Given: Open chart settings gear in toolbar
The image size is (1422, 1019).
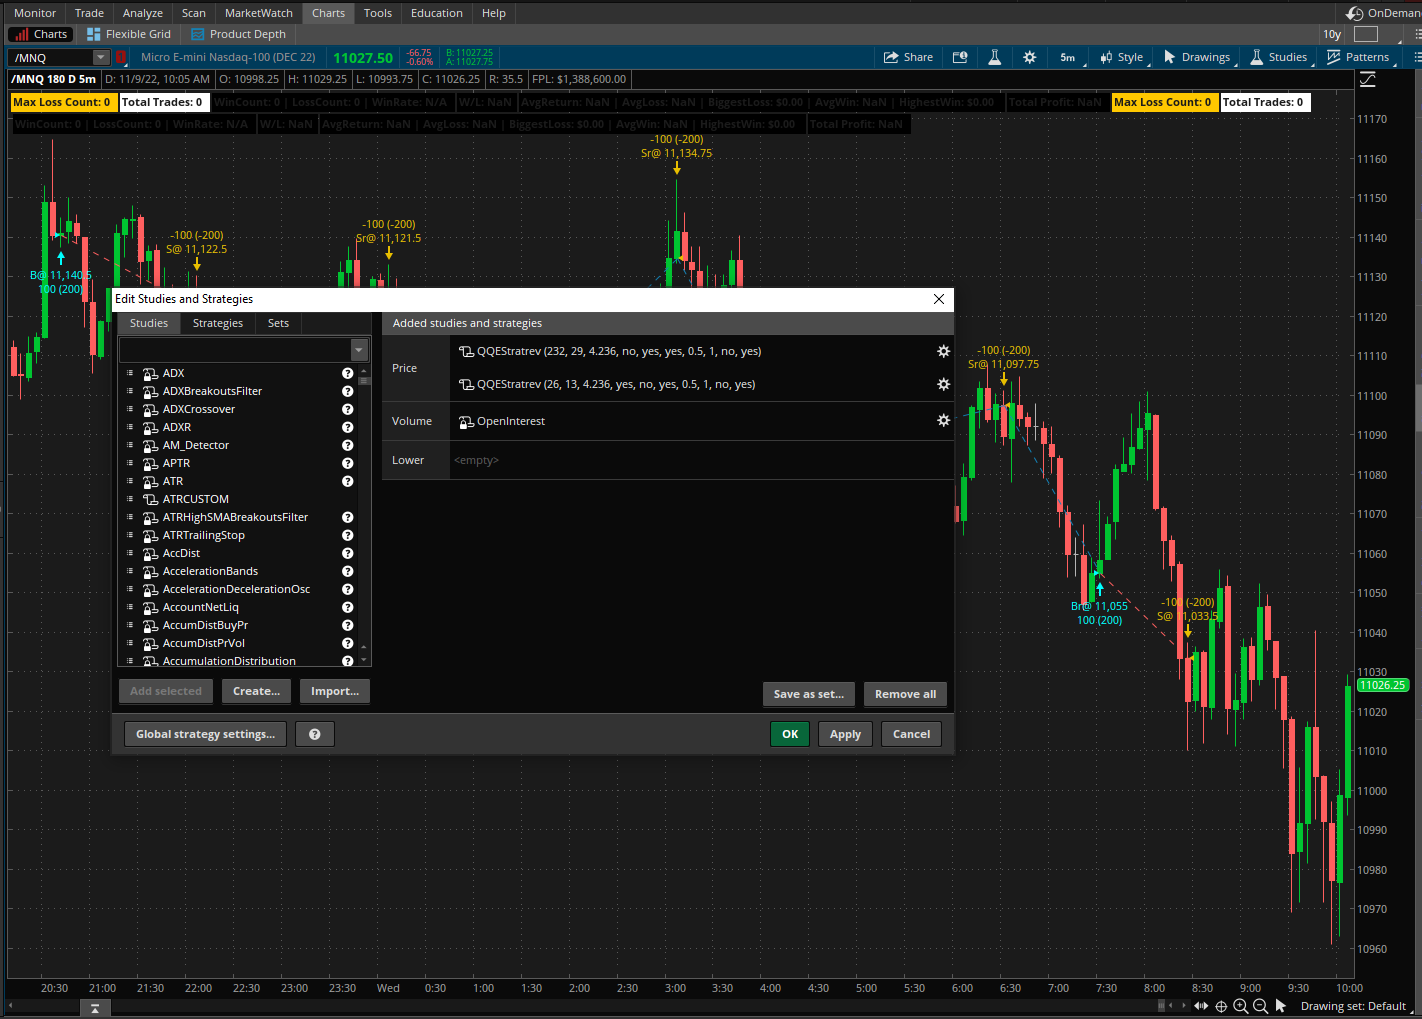Looking at the screenshot, I should [x=1030, y=57].
